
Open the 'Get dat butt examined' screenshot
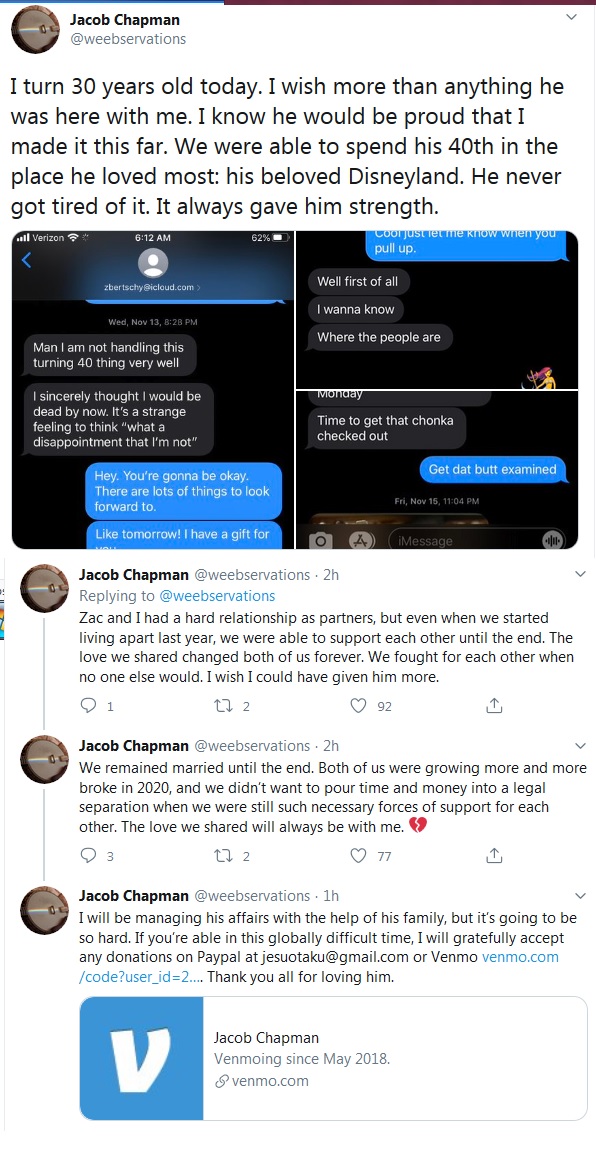click(437, 470)
